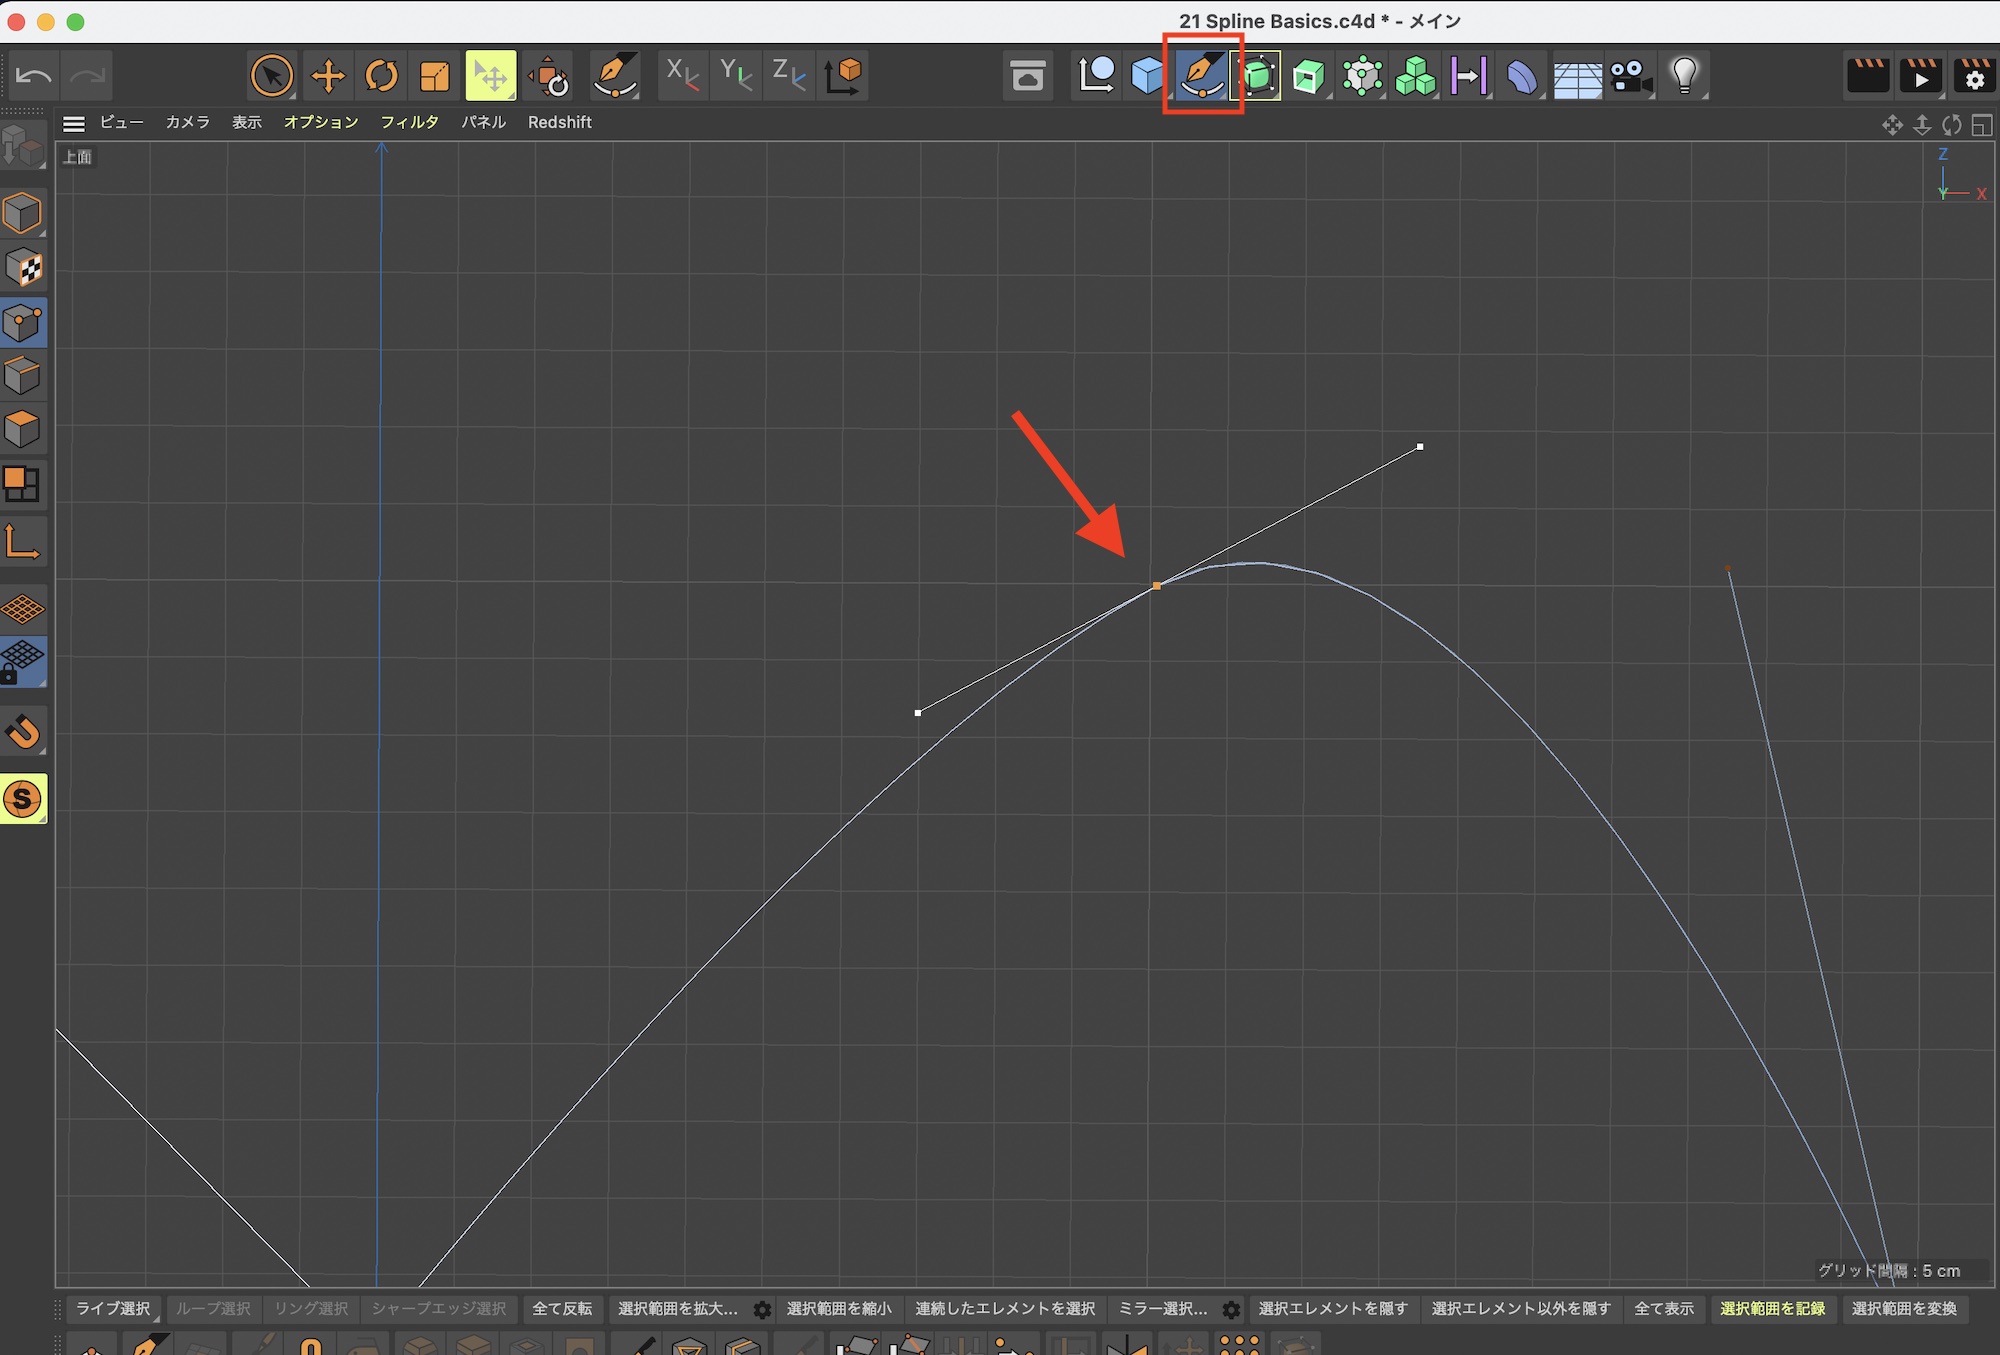Click the Camera object icon
Screen dimensions: 2000x1355
point(1631,76)
